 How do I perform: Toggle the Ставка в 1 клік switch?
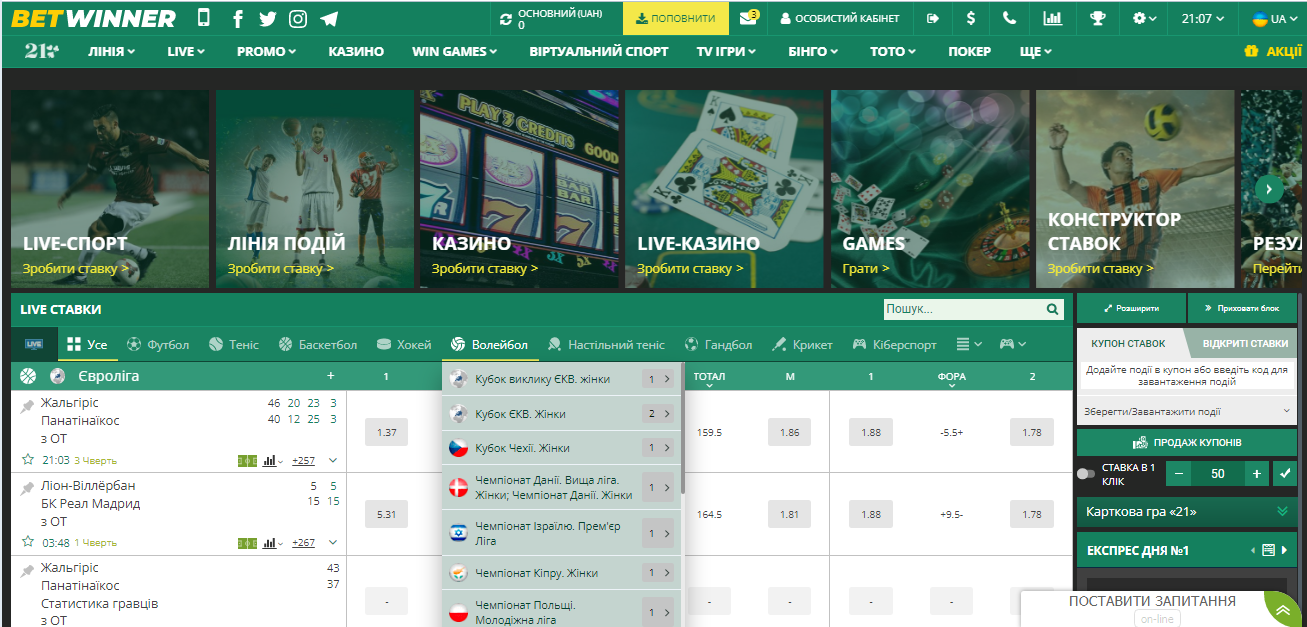coord(1086,474)
